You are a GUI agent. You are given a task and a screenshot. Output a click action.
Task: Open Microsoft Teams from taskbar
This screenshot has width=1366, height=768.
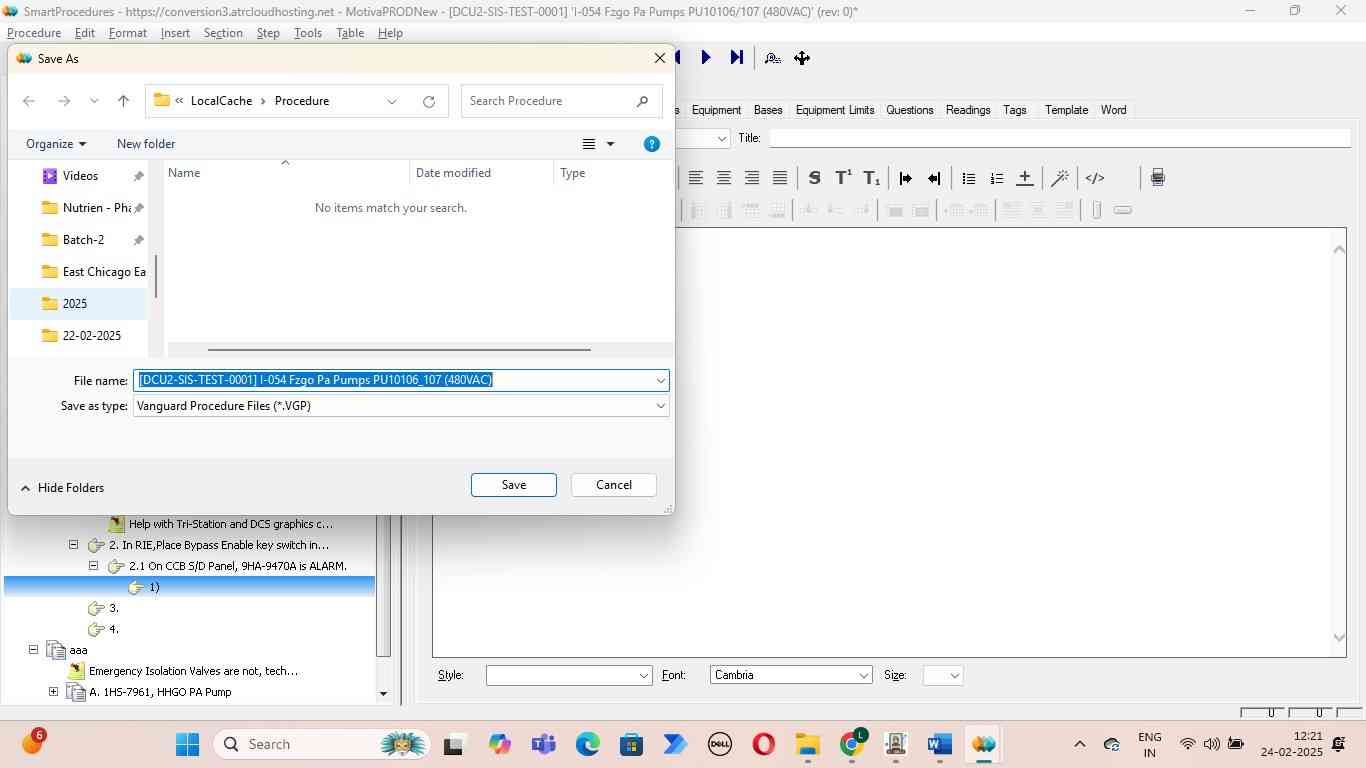(x=544, y=744)
